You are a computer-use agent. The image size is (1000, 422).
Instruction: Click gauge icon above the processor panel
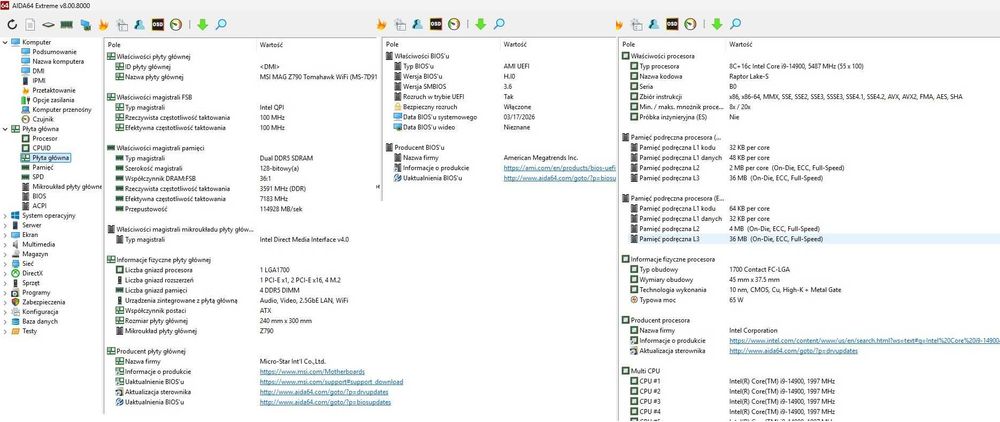coord(691,24)
